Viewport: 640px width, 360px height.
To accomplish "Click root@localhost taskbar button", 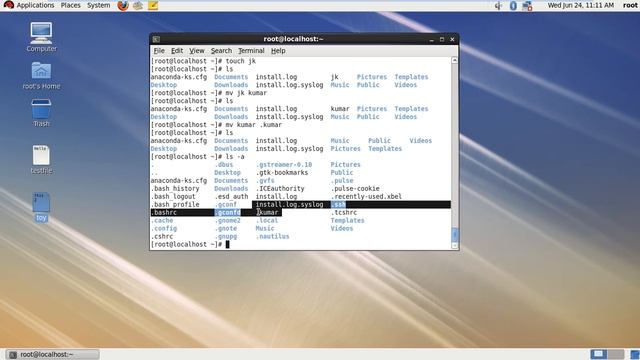I will (53, 354).
